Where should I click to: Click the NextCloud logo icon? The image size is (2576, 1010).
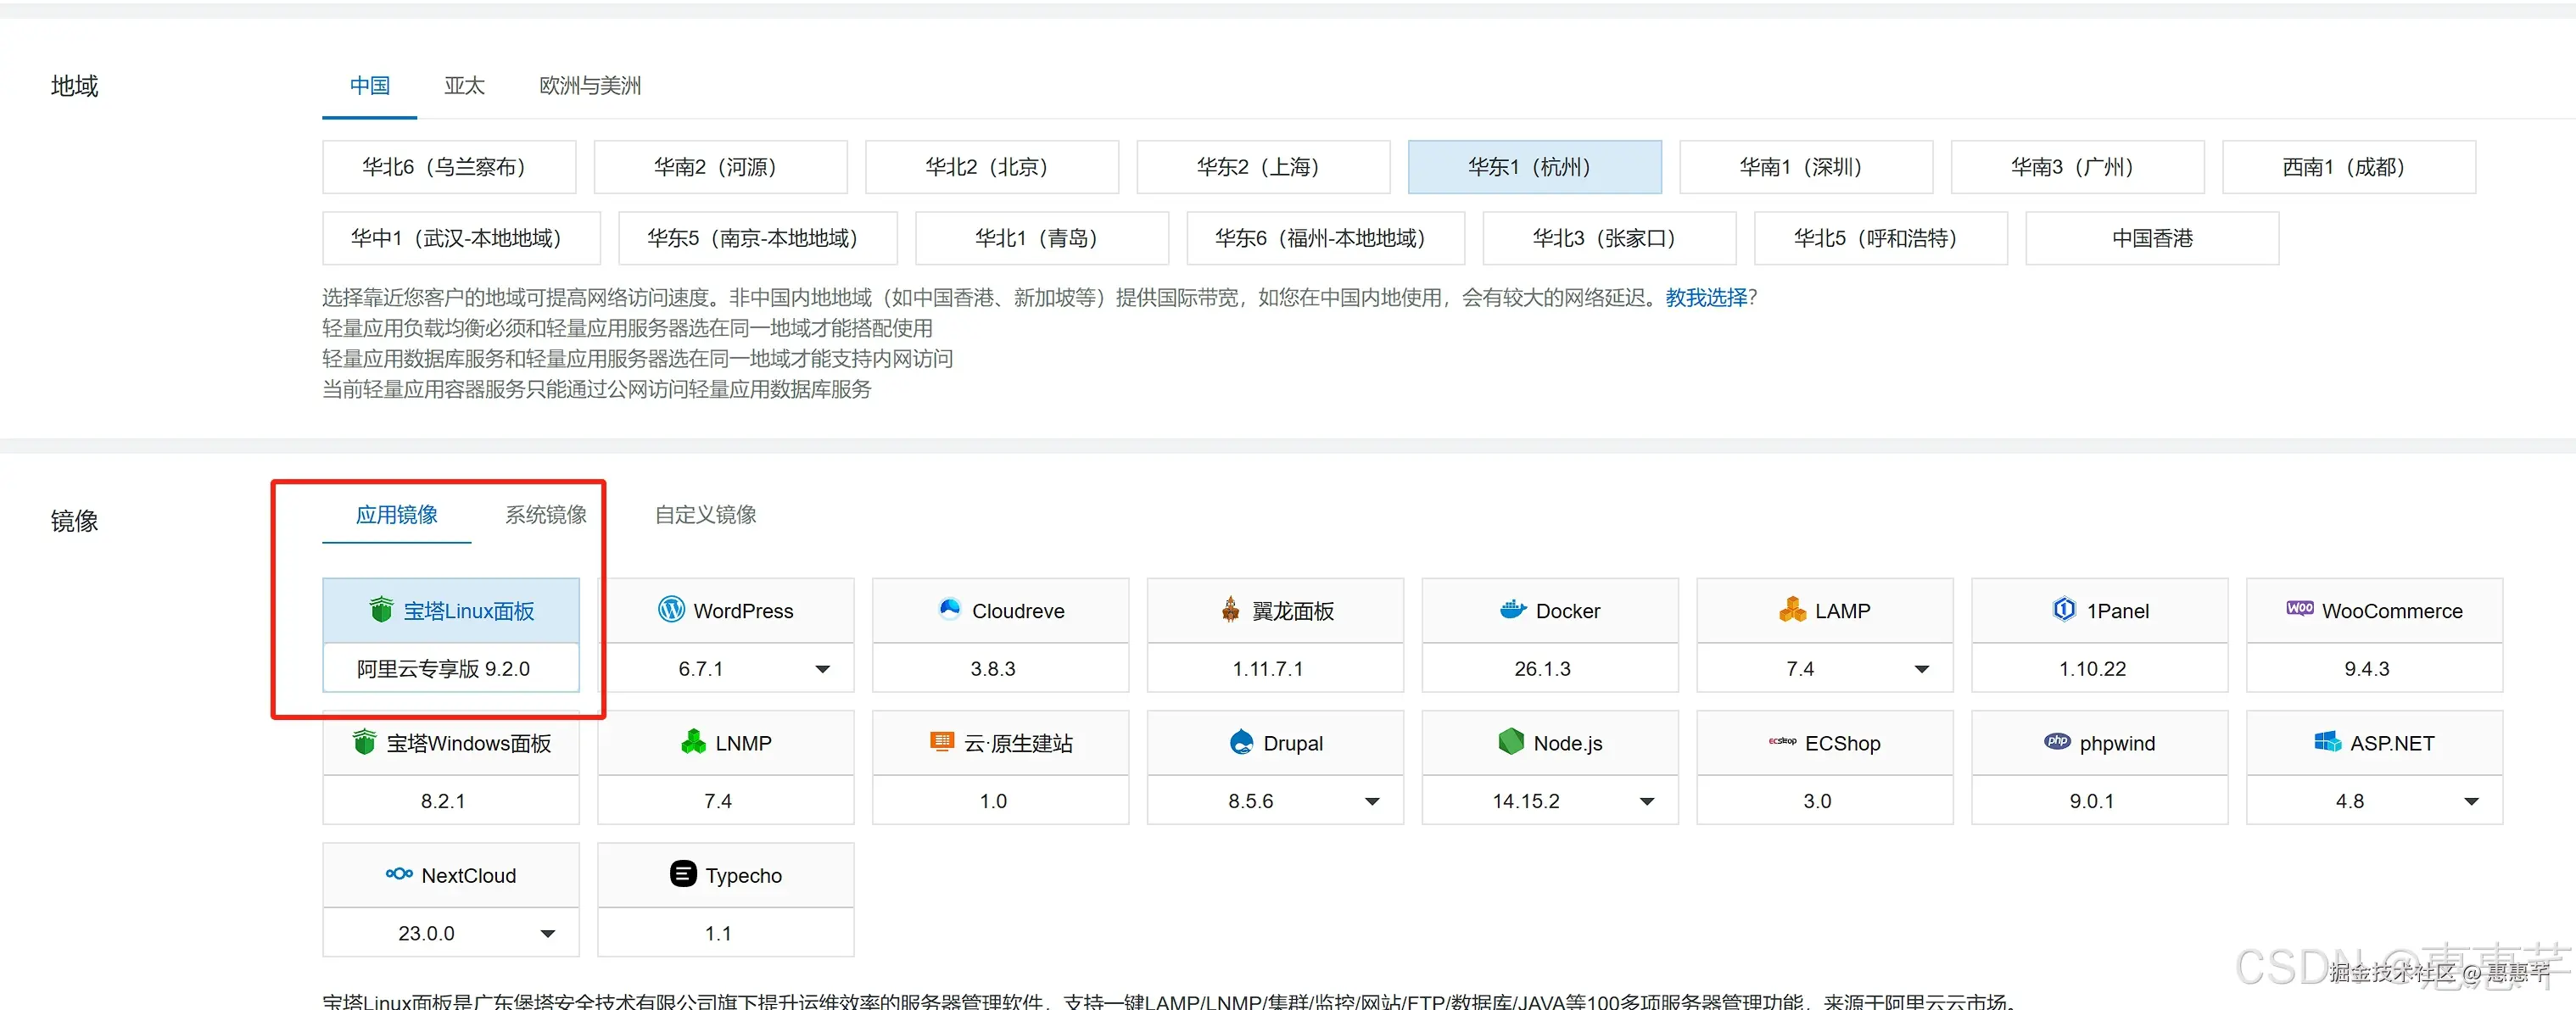pos(399,874)
